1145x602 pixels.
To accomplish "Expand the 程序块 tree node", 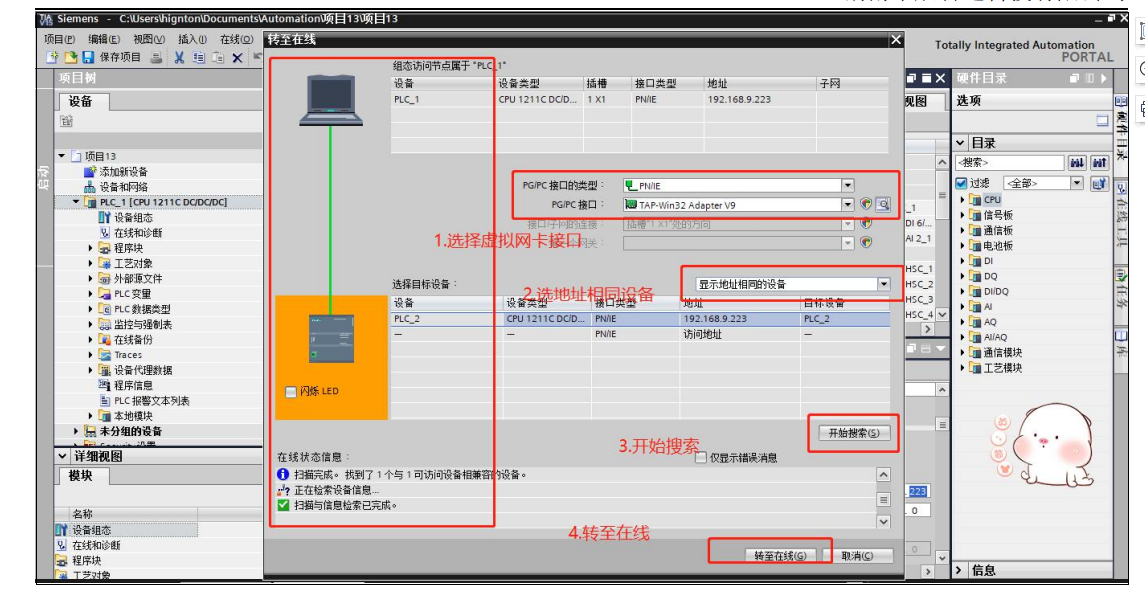I will (x=91, y=248).
